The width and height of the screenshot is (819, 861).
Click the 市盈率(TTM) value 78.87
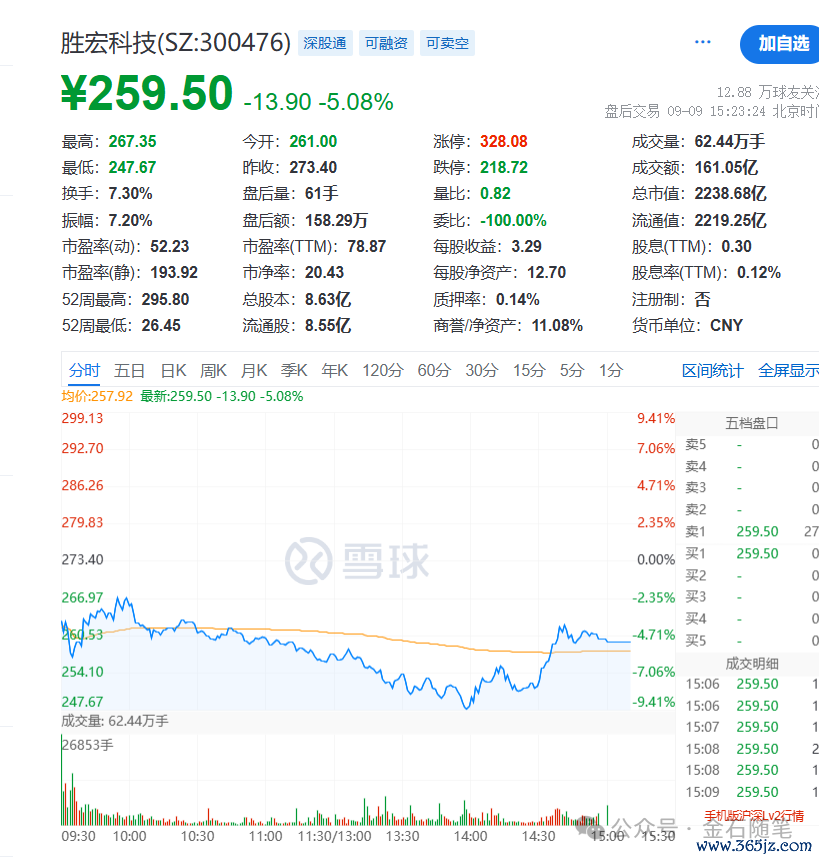tap(367, 247)
